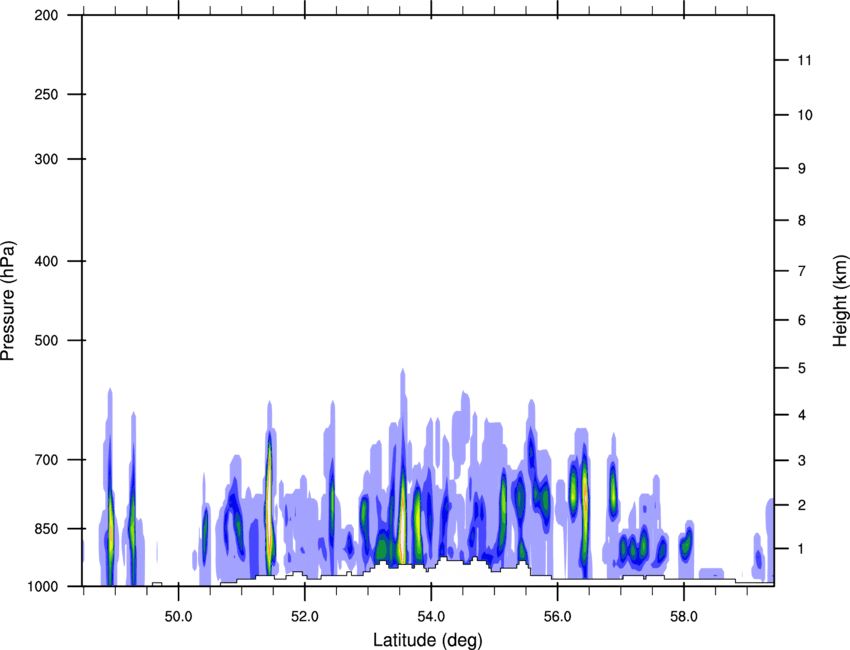This screenshot has height=650, width=850.
Task: Click the 'Height (km)' axis title
Action: (840, 300)
